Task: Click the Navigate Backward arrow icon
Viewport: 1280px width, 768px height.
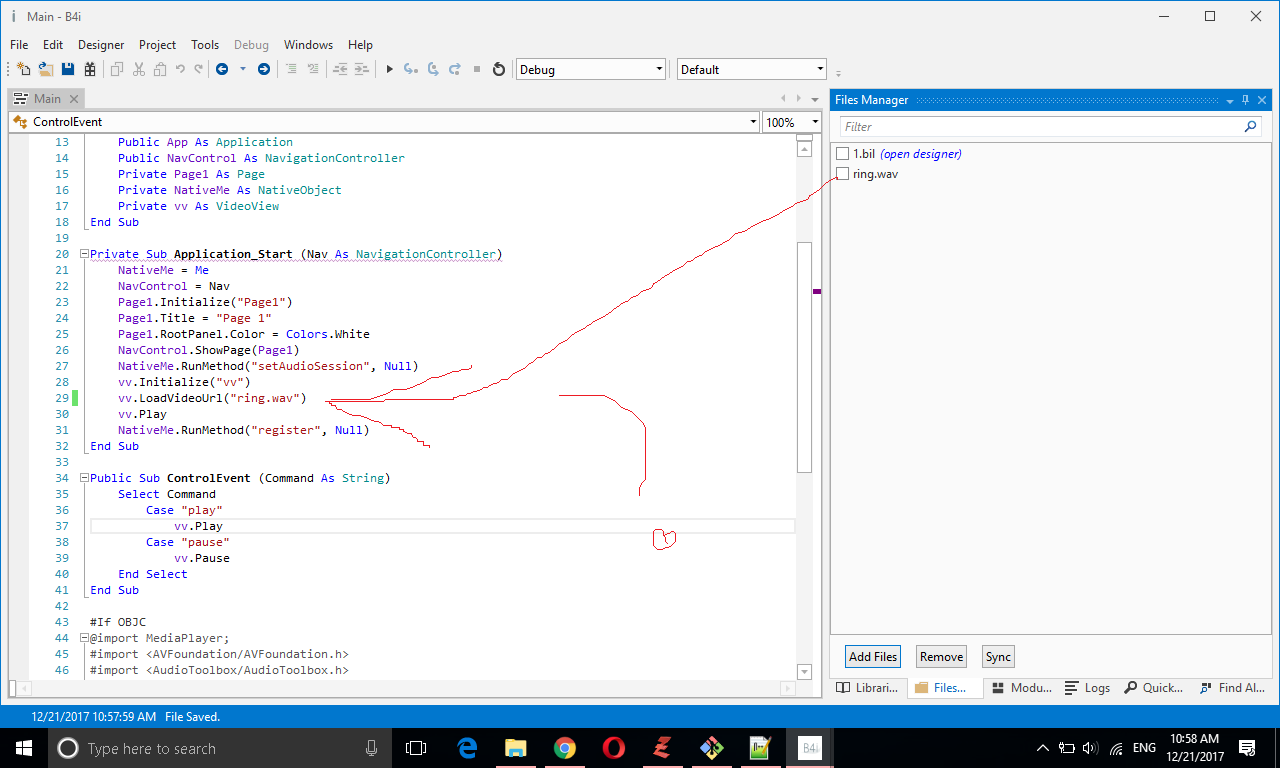Action: pos(222,69)
